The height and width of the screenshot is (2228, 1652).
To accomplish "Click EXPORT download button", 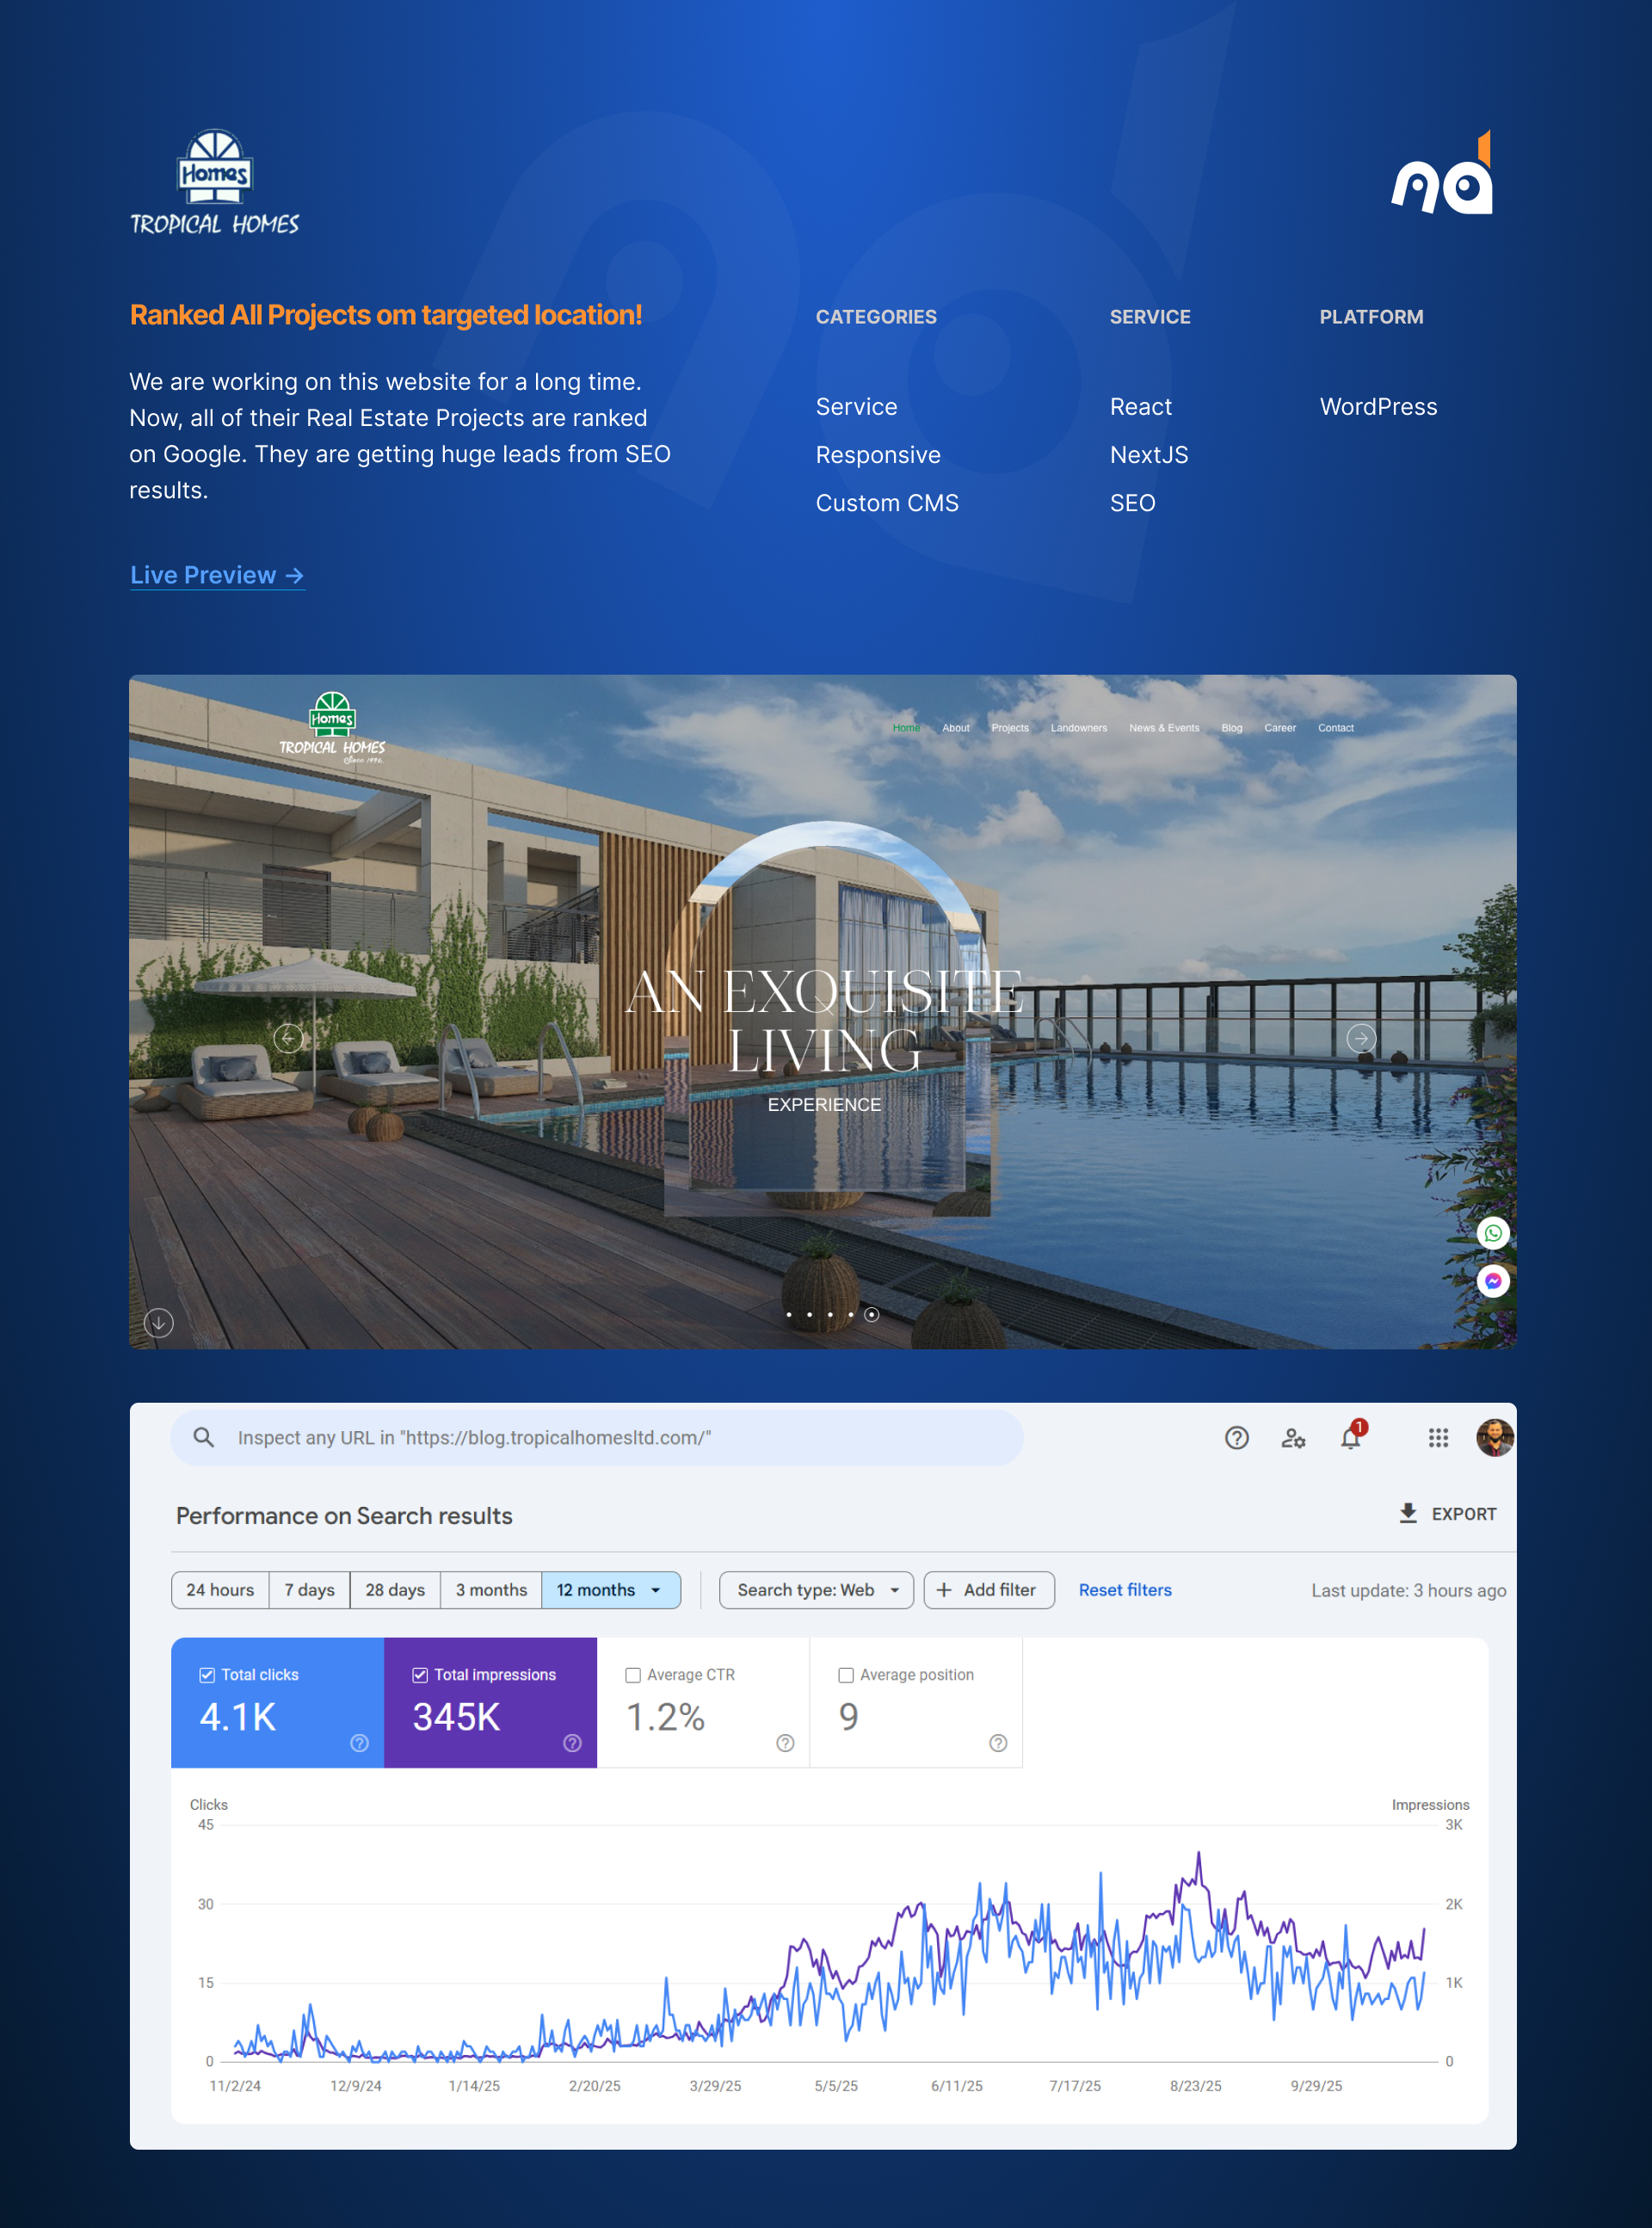I will point(1447,1514).
